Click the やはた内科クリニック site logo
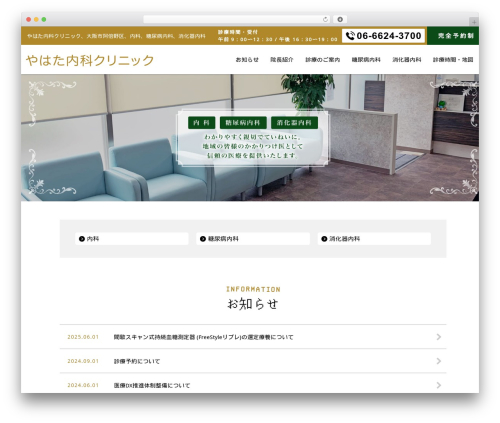Viewport: 500px width, 423px height. point(90,60)
